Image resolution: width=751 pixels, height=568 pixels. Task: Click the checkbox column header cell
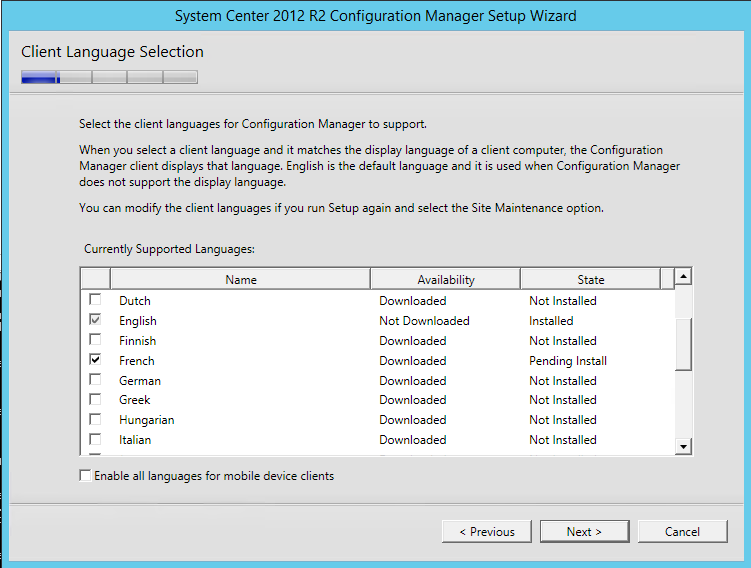pyautogui.click(x=96, y=279)
